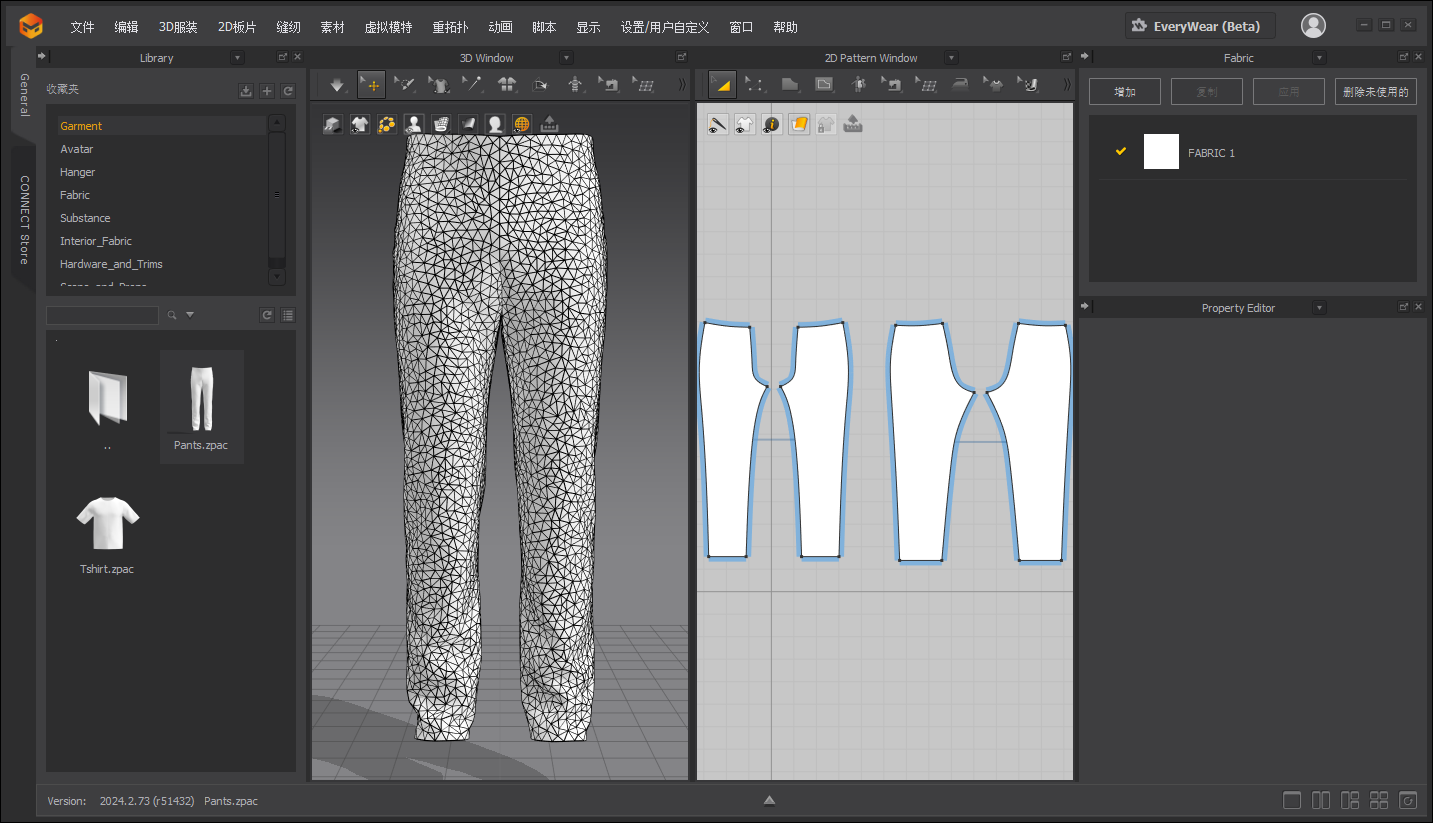The image size is (1433, 823).
Task: Select the Edit Pattern tool in 2D toolbar
Action: [722, 85]
